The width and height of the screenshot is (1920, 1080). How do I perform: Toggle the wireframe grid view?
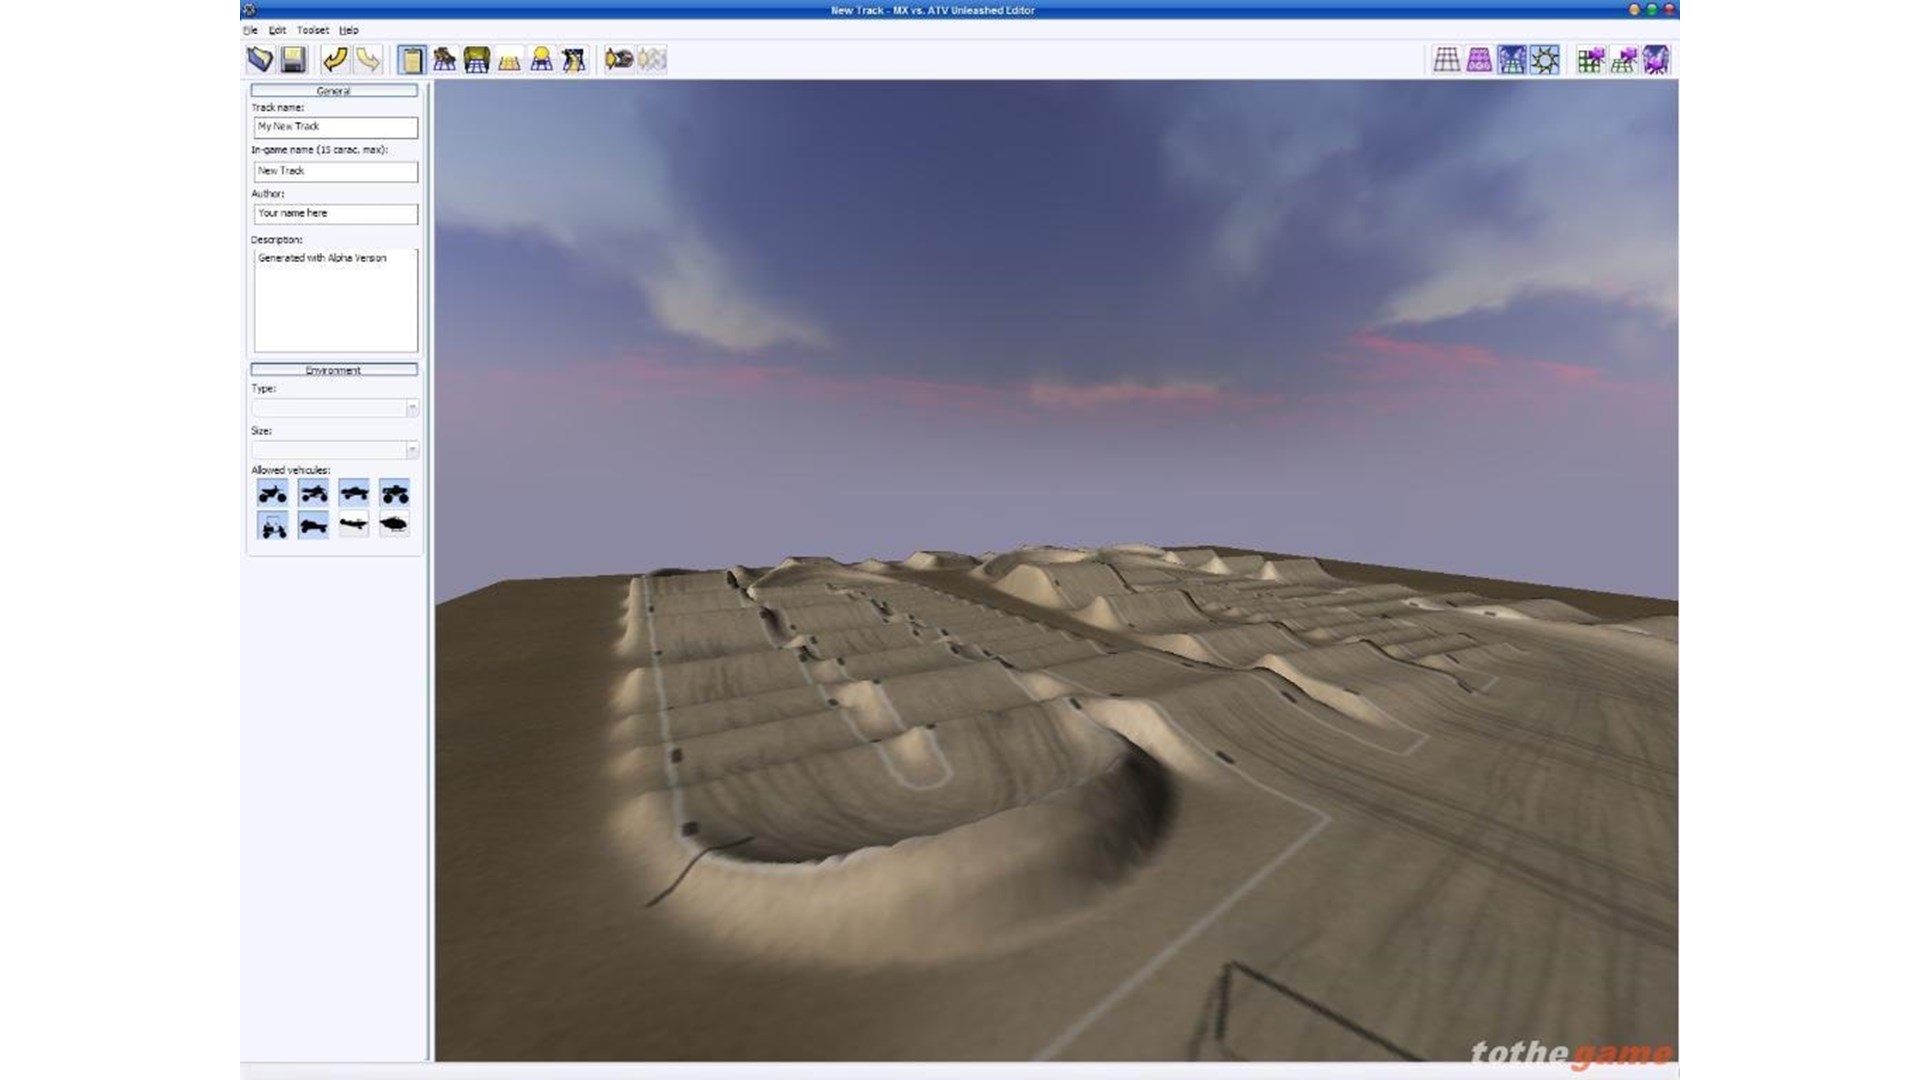coord(1447,60)
